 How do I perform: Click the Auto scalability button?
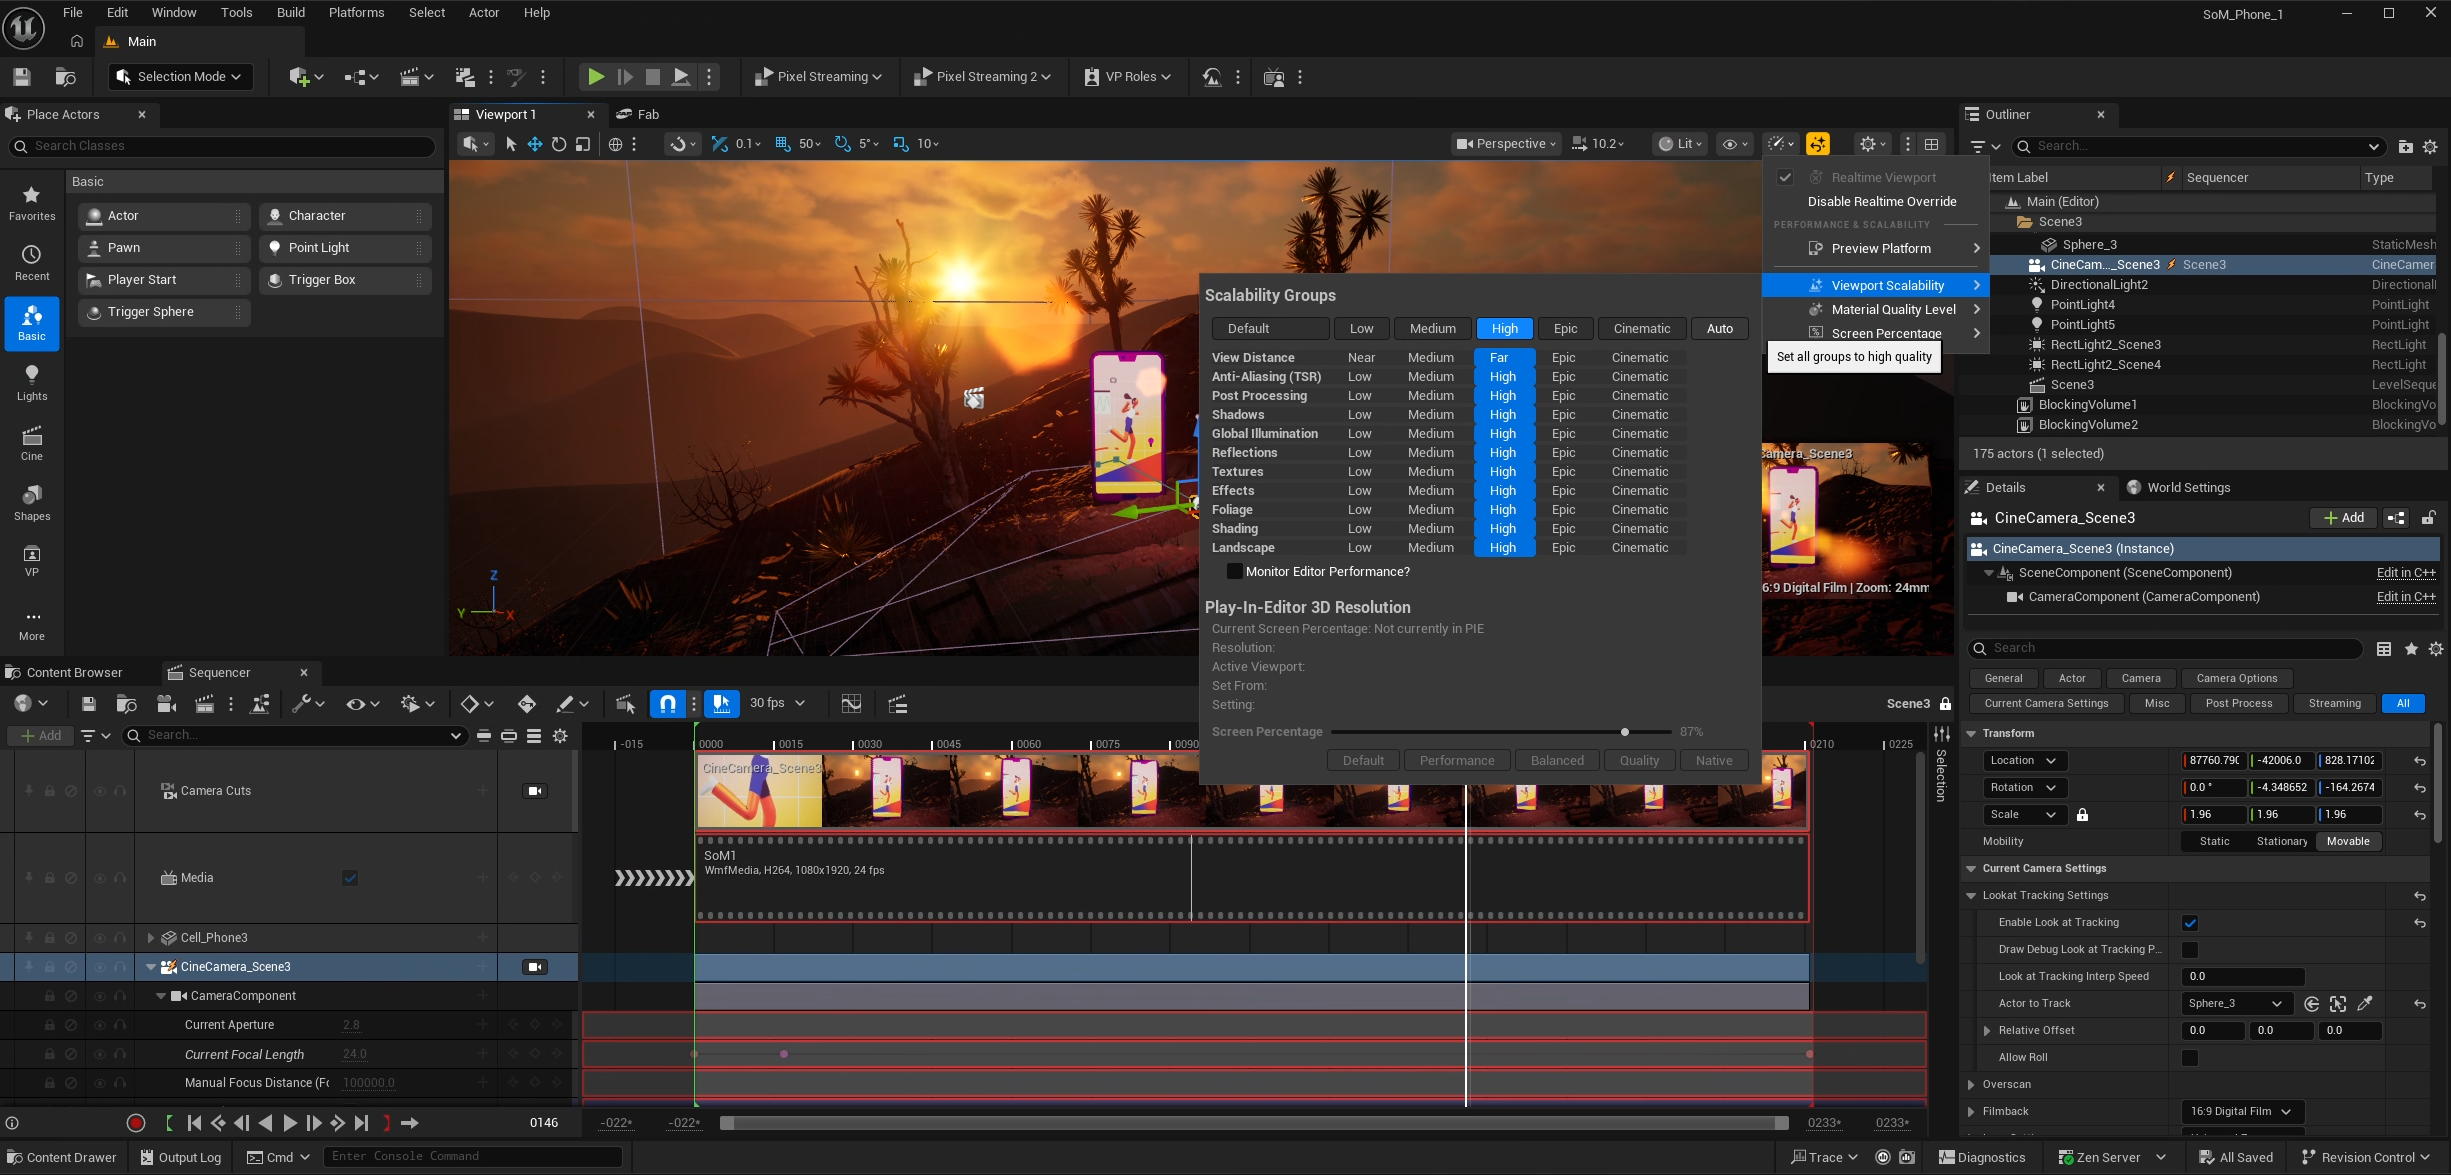(x=1720, y=329)
